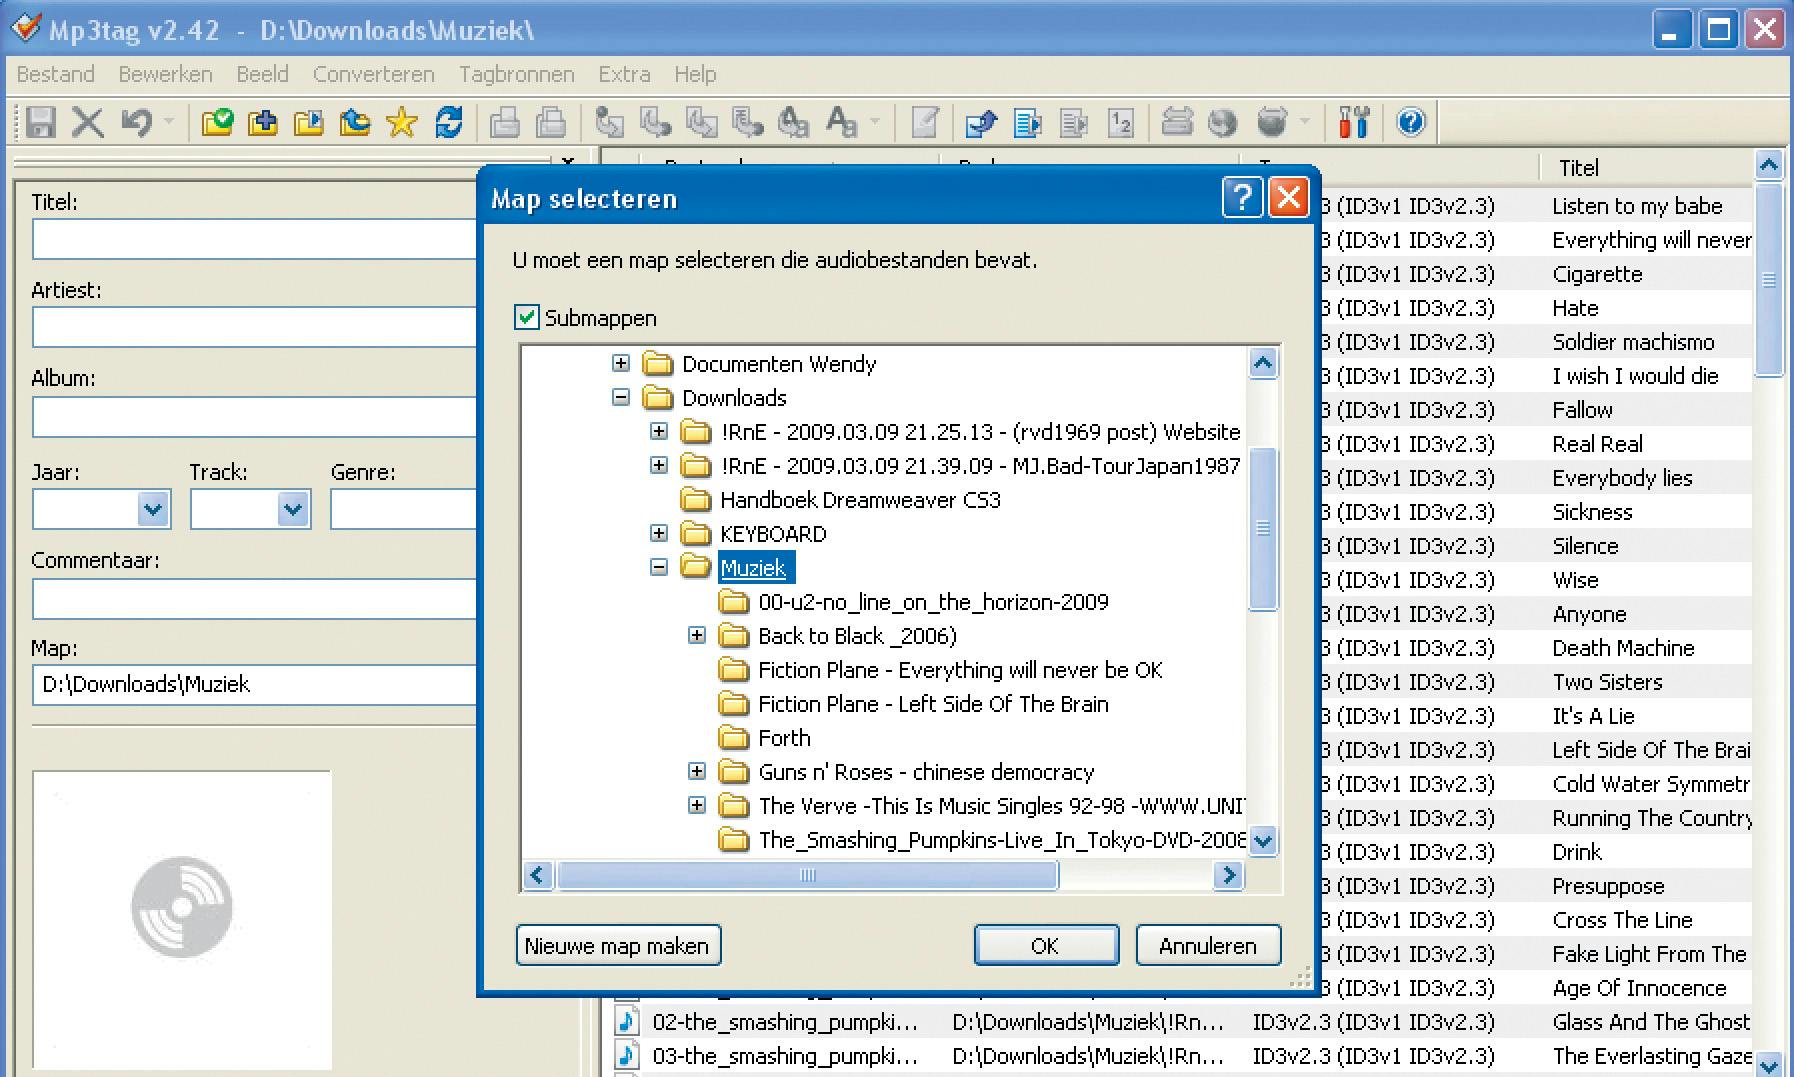Image resolution: width=1794 pixels, height=1077 pixels.
Task: Open the Converteren menu
Action: tap(373, 74)
